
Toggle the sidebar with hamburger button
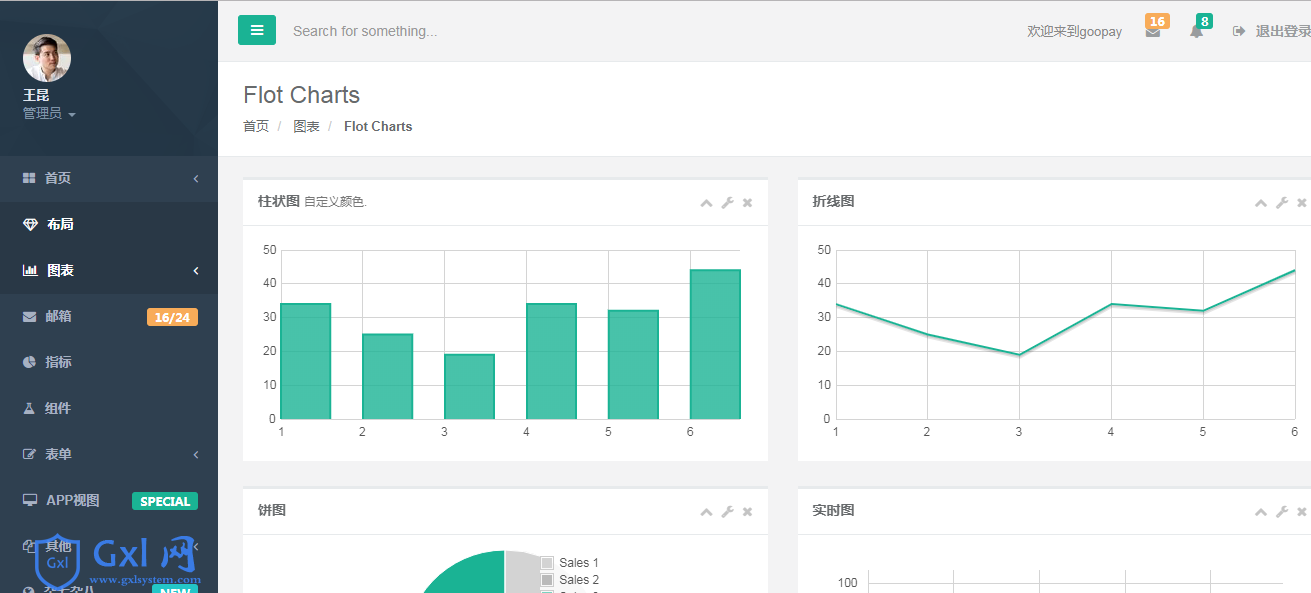(257, 31)
